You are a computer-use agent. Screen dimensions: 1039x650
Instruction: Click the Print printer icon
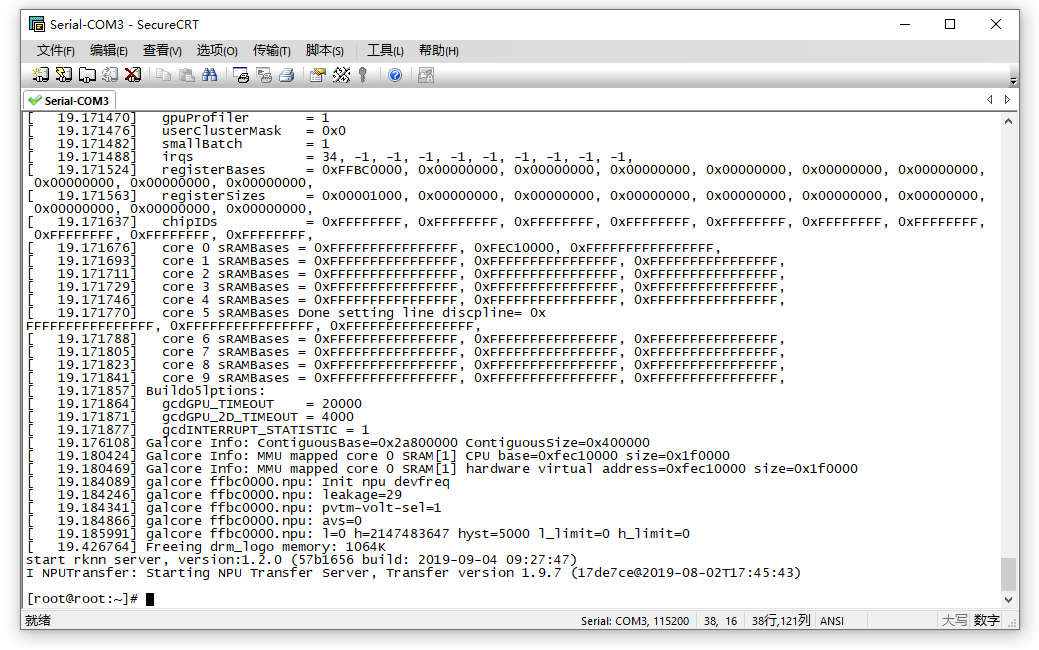point(286,75)
